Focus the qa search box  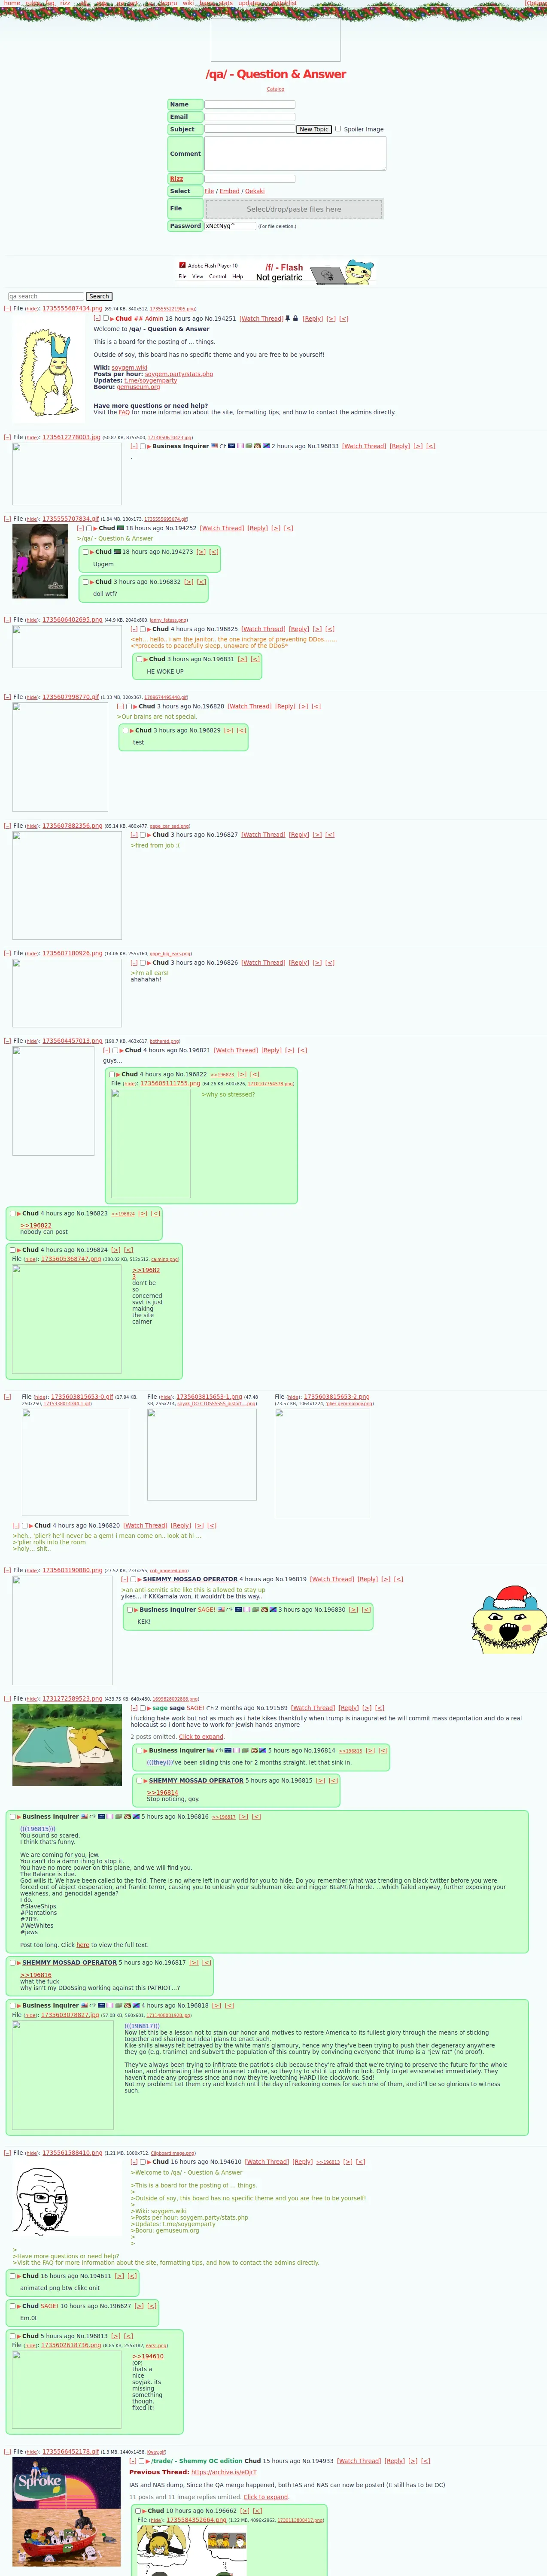click(x=46, y=296)
